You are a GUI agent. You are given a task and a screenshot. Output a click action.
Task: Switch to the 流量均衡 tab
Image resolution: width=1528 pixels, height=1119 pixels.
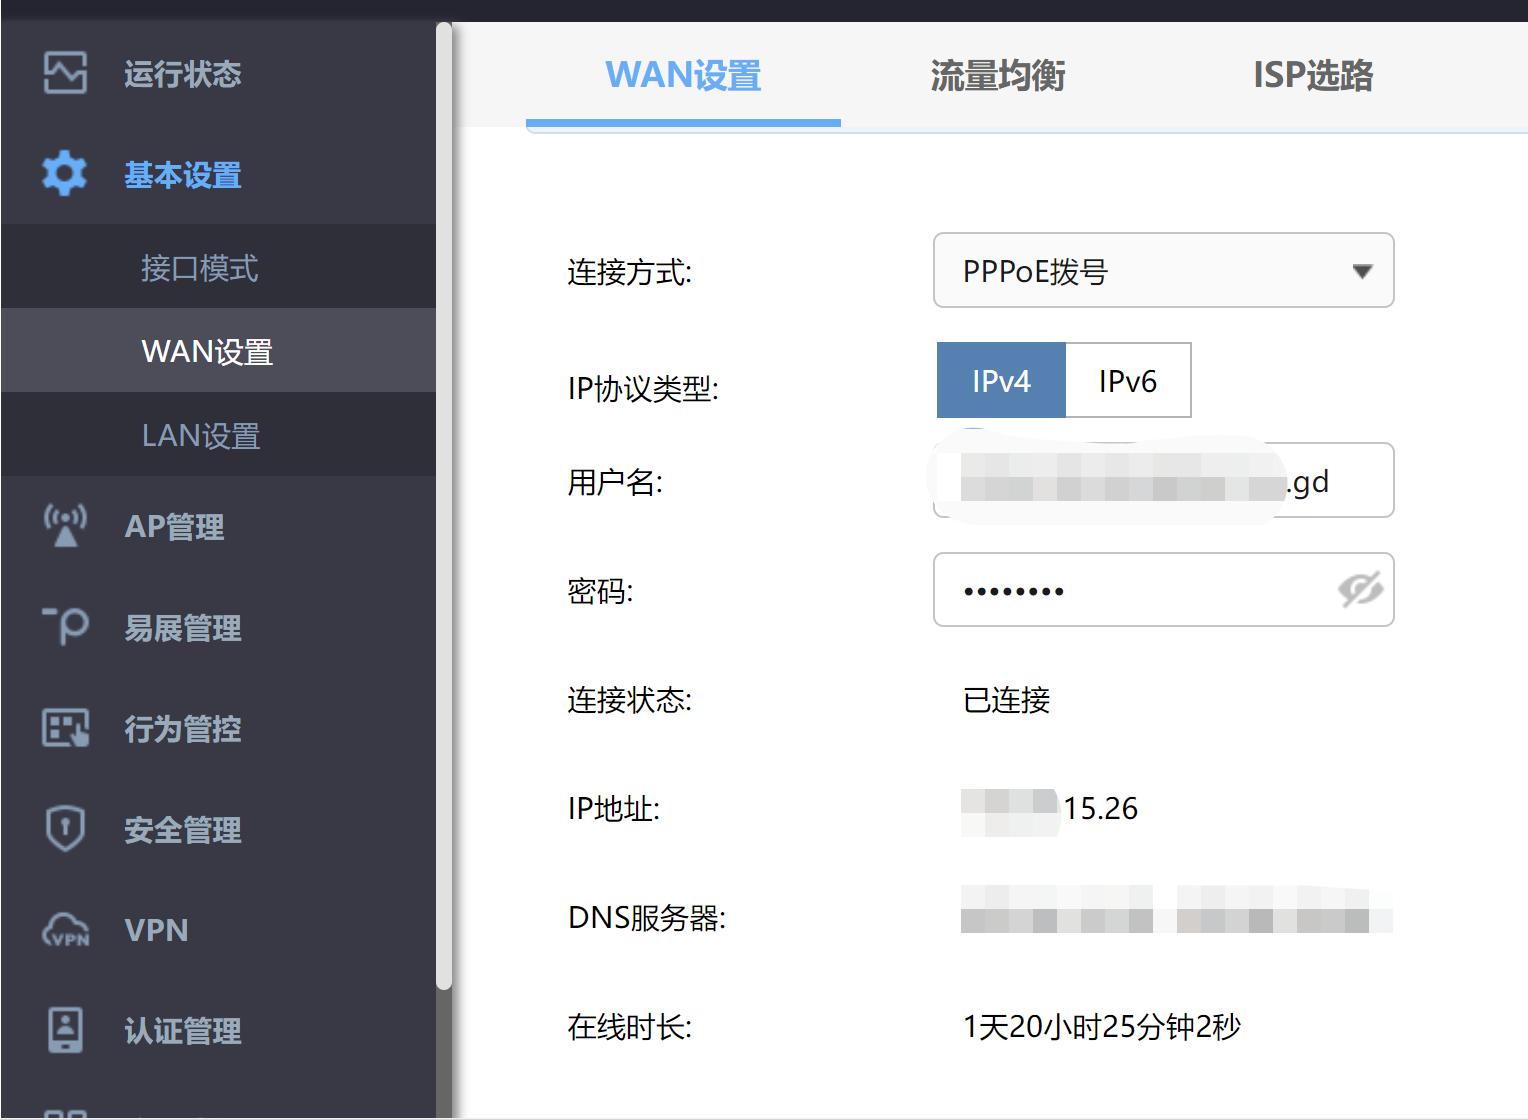pos(999,75)
